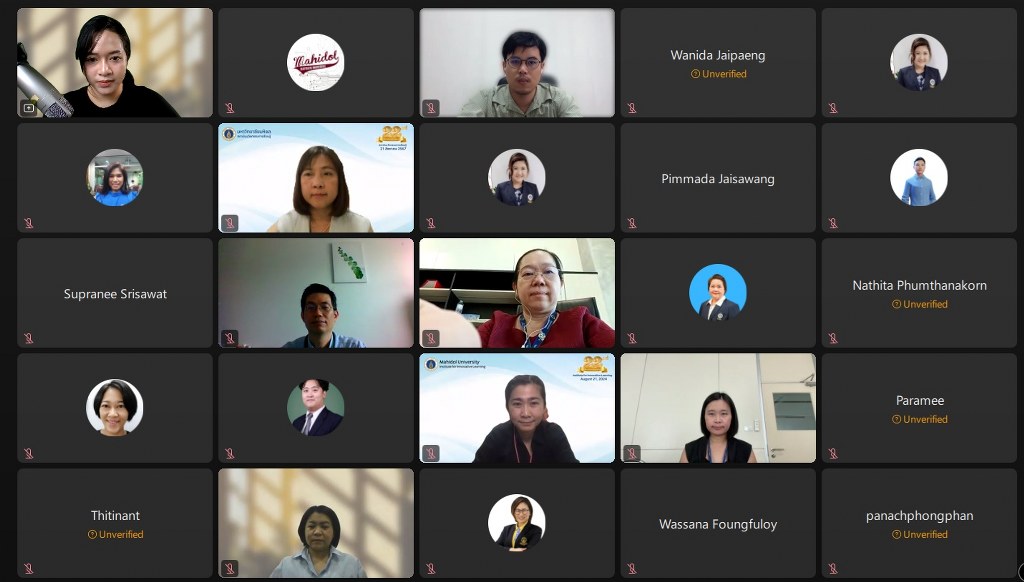Screen dimensions: 1024x582
Task: Click muted mic icon on Mahidol logo tile
Action: tap(229, 108)
